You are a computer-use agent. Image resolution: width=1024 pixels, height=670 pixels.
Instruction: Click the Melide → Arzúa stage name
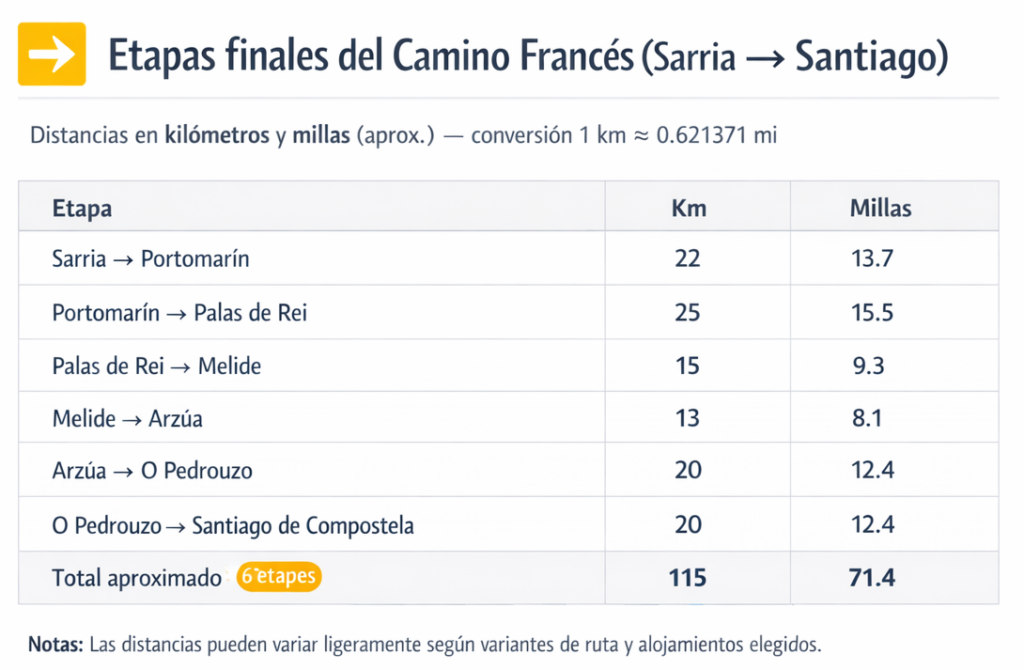point(127,419)
